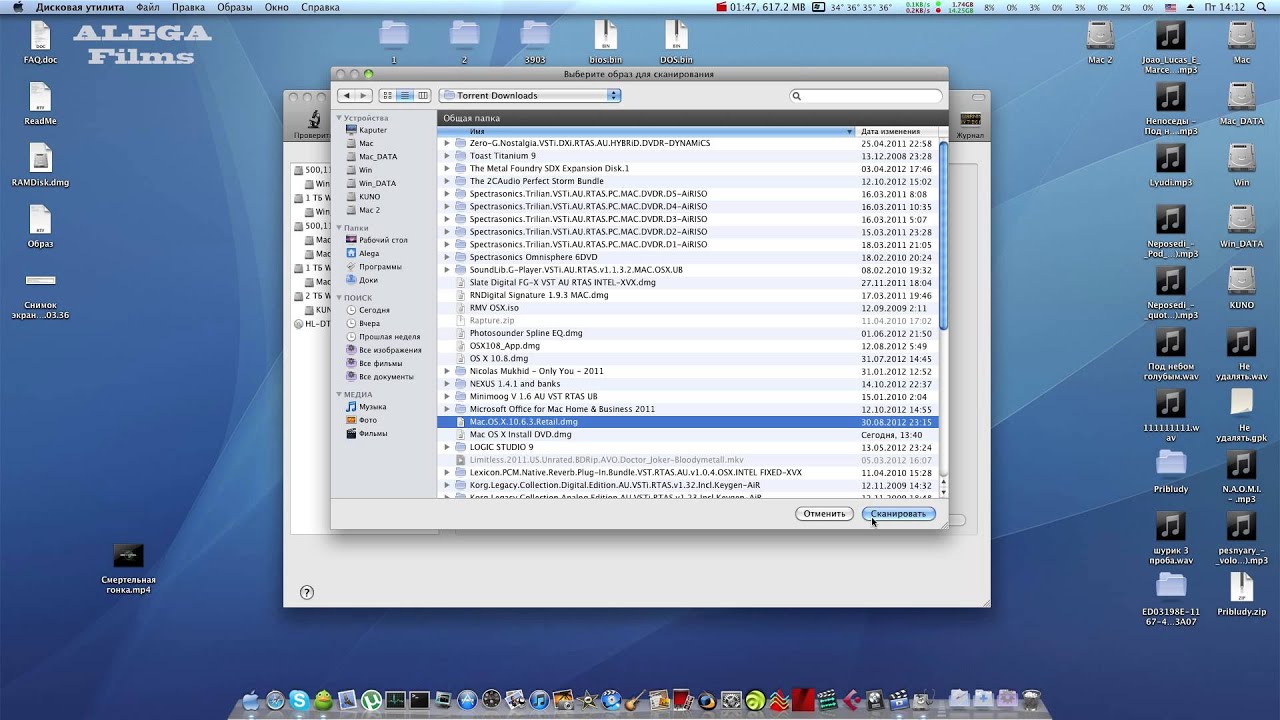The height and width of the screenshot is (720, 1280).
Task: Open Программы folder in sidebar
Action: click(380, 267)
